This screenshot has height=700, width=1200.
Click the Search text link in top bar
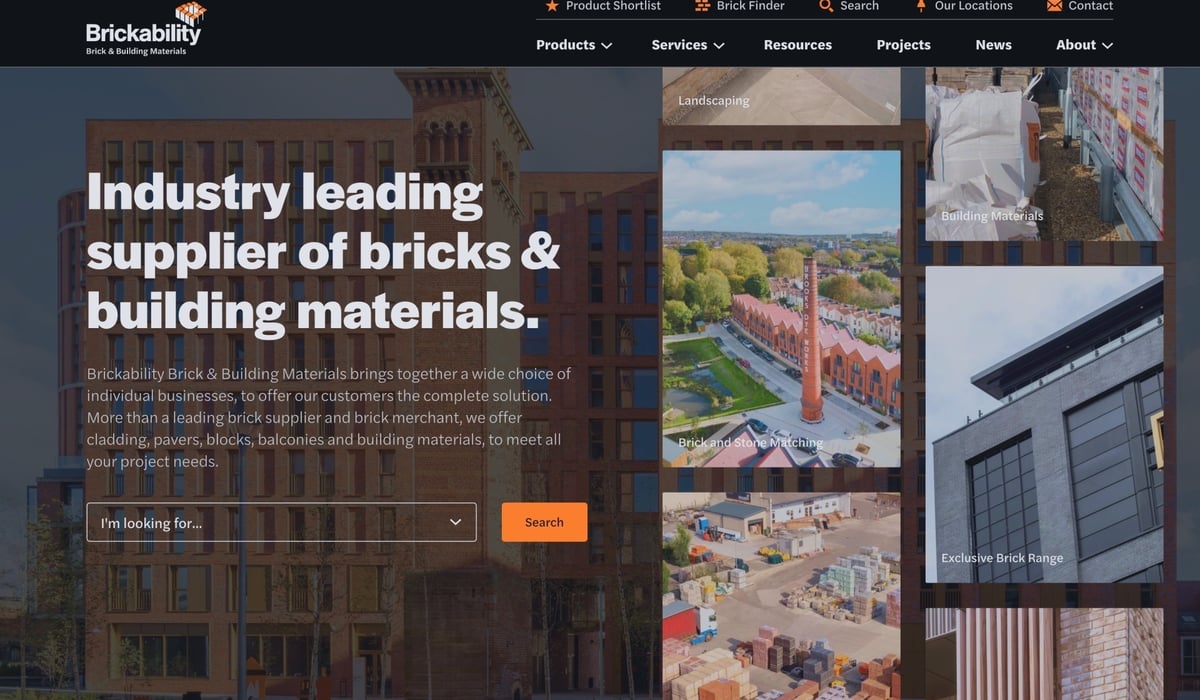(x=859, y=6)
